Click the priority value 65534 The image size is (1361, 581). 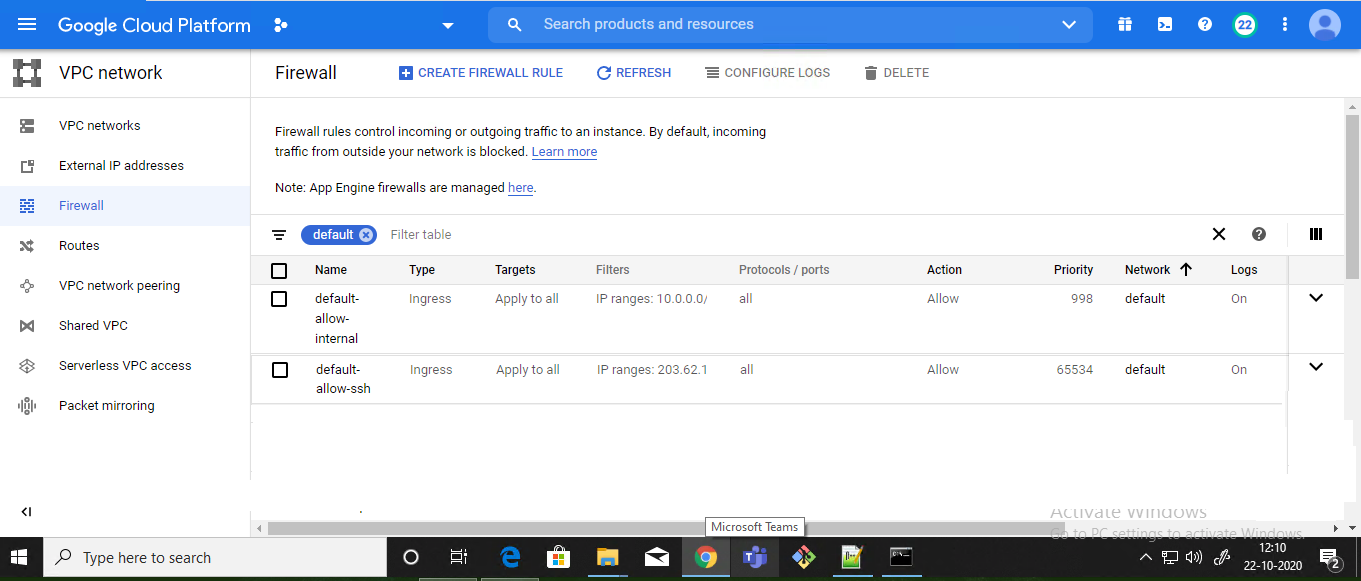1075,370
